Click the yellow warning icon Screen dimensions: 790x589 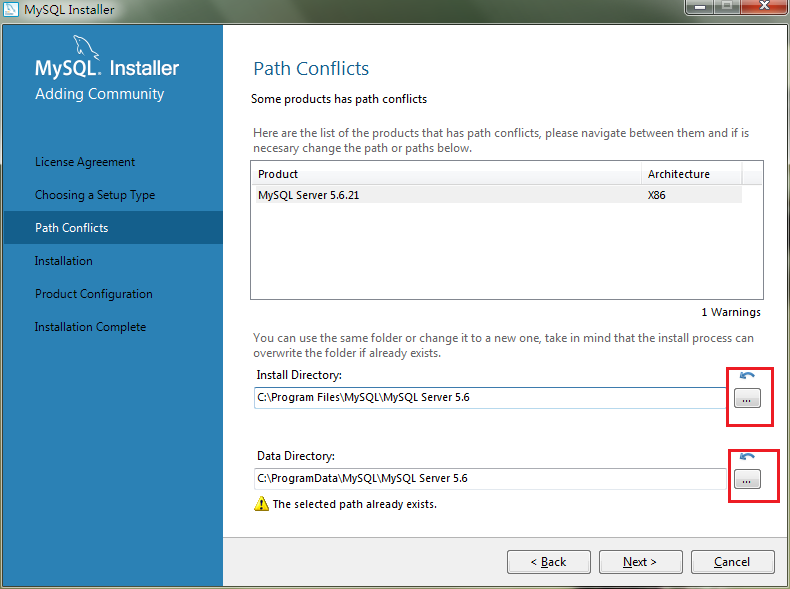(262, 504)
